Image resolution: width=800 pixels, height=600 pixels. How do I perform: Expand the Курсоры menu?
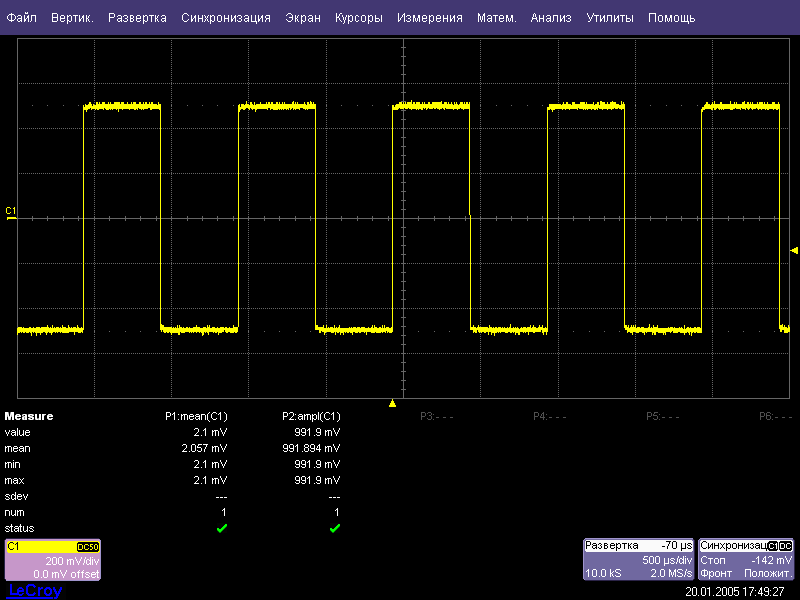[358, 18]
